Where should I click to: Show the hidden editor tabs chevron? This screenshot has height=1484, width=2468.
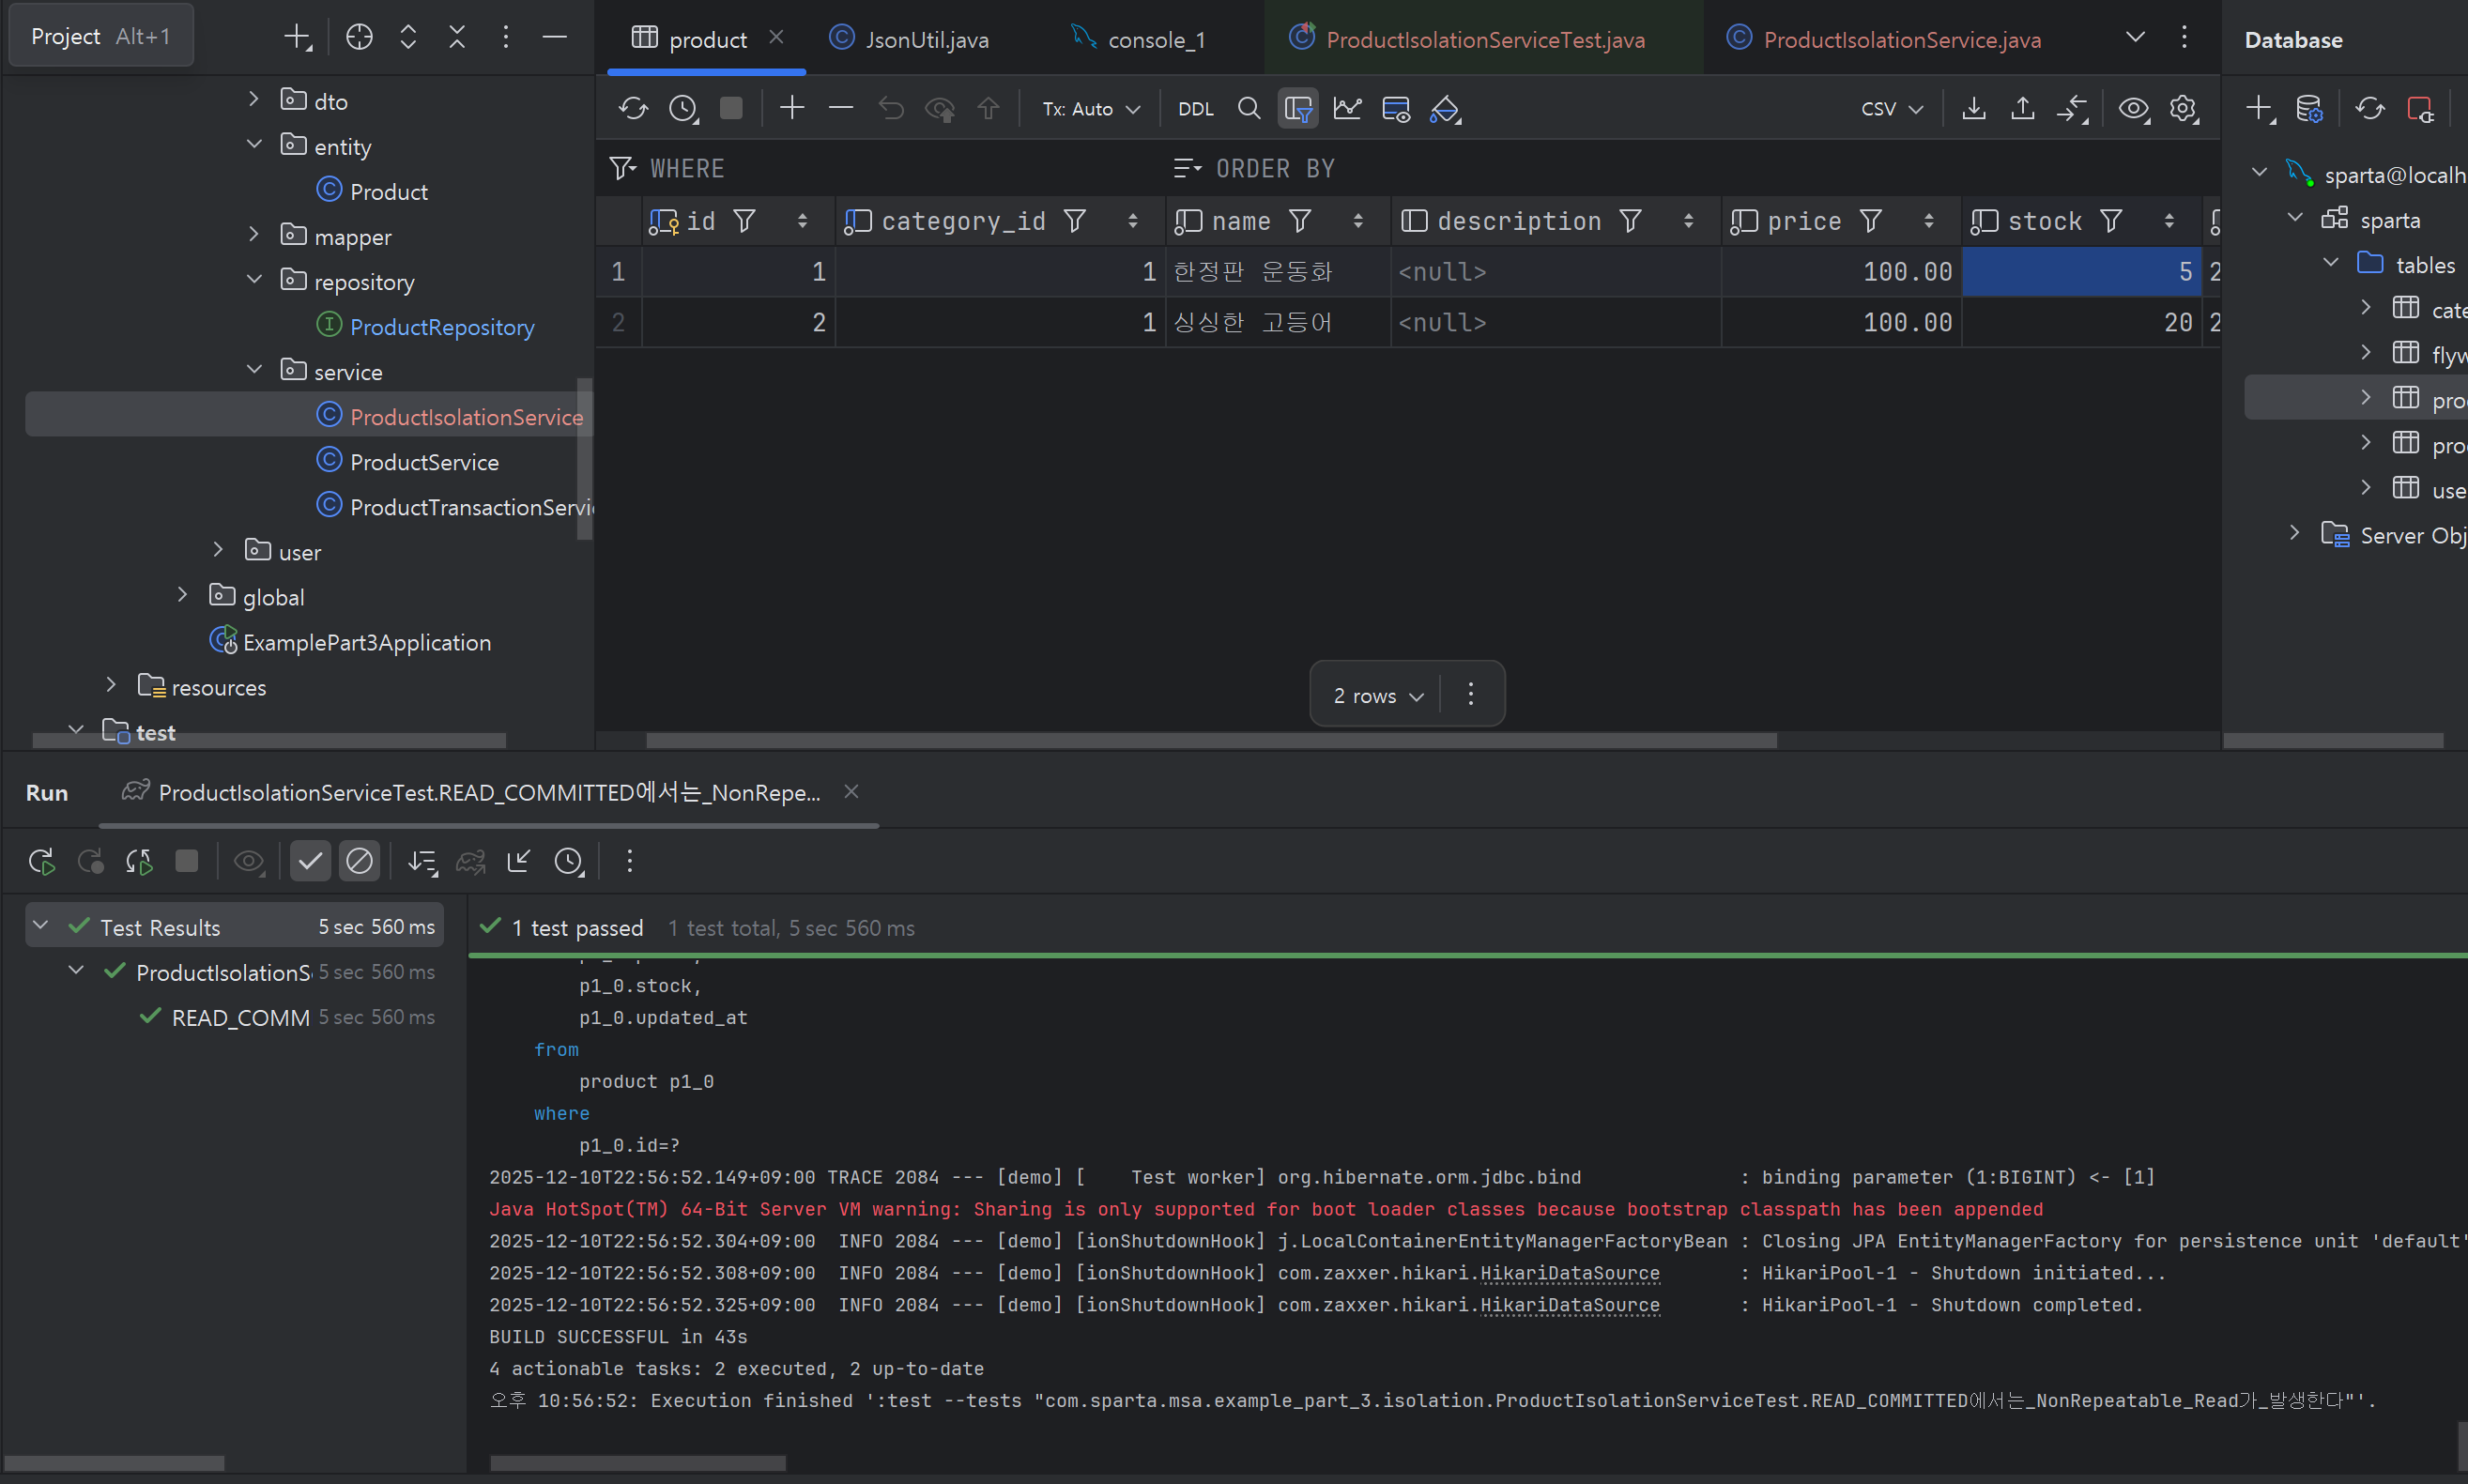tap(2134, 38)
